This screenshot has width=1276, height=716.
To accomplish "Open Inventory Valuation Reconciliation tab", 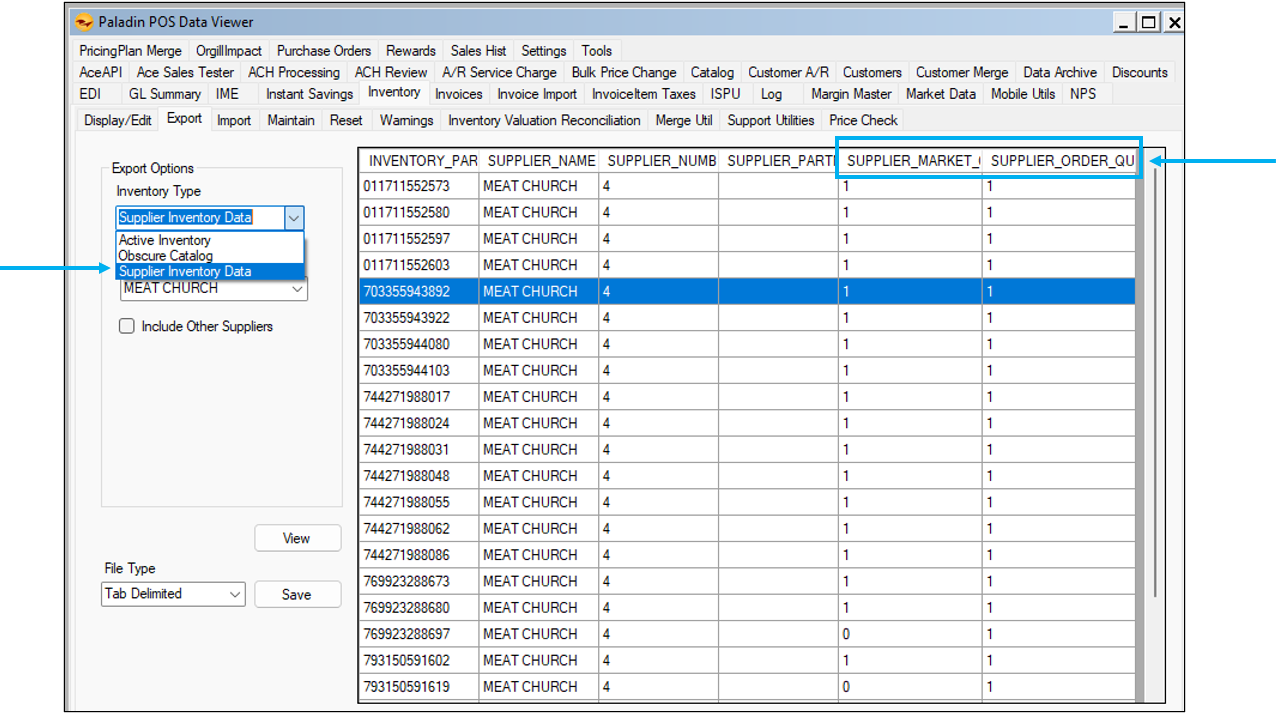I will (544, 120).
